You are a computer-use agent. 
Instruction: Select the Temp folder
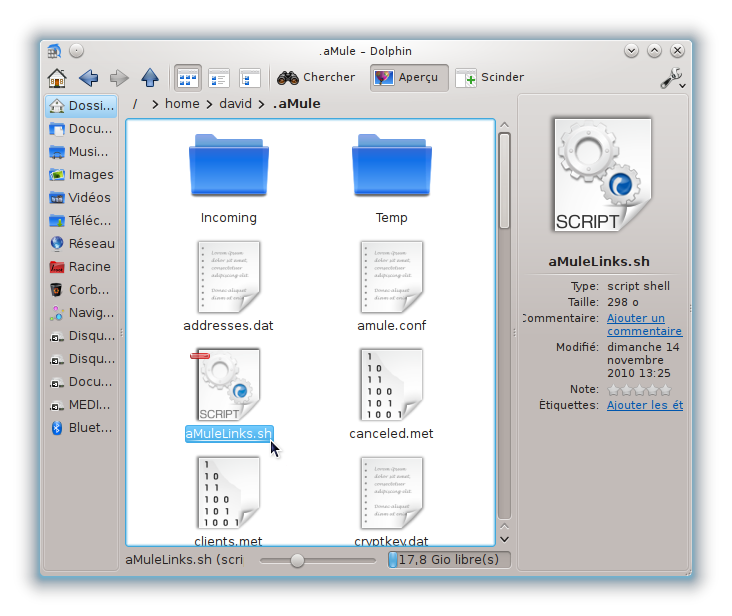point(392,179)
